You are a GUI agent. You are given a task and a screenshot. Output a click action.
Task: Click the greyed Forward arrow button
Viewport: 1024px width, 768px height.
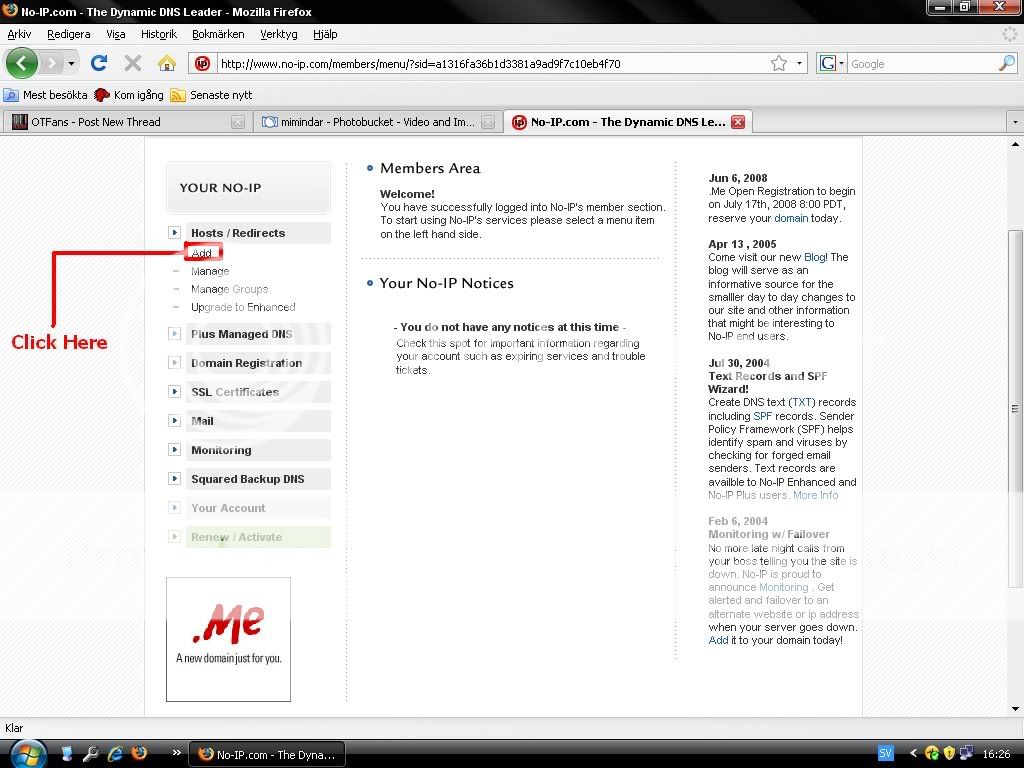coord(51,63)
